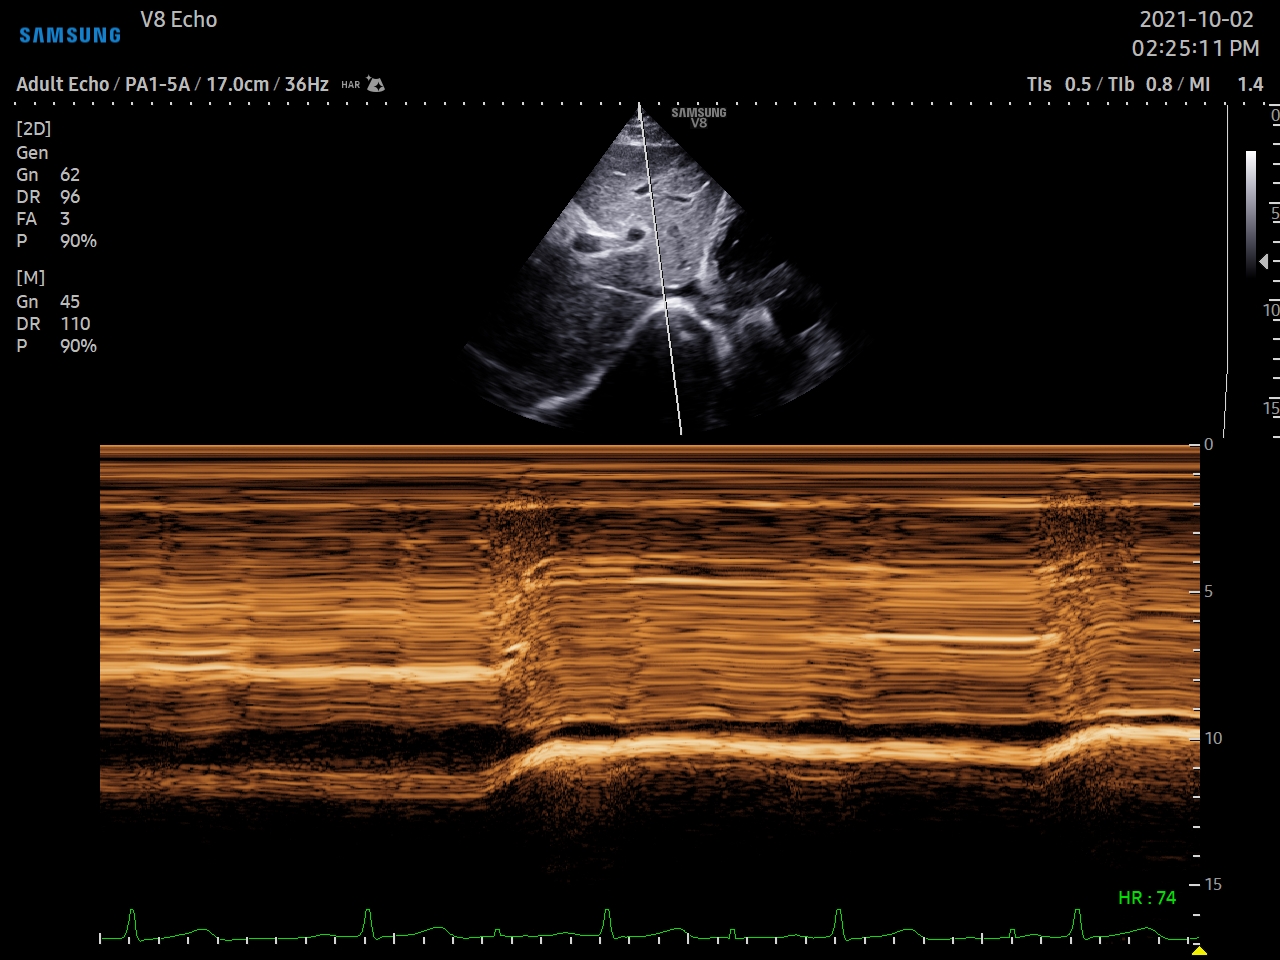Click the gray arrow on the grayscale bar
The width and height of the screenshot is (1280, 960).
[x=1264, y=261]
